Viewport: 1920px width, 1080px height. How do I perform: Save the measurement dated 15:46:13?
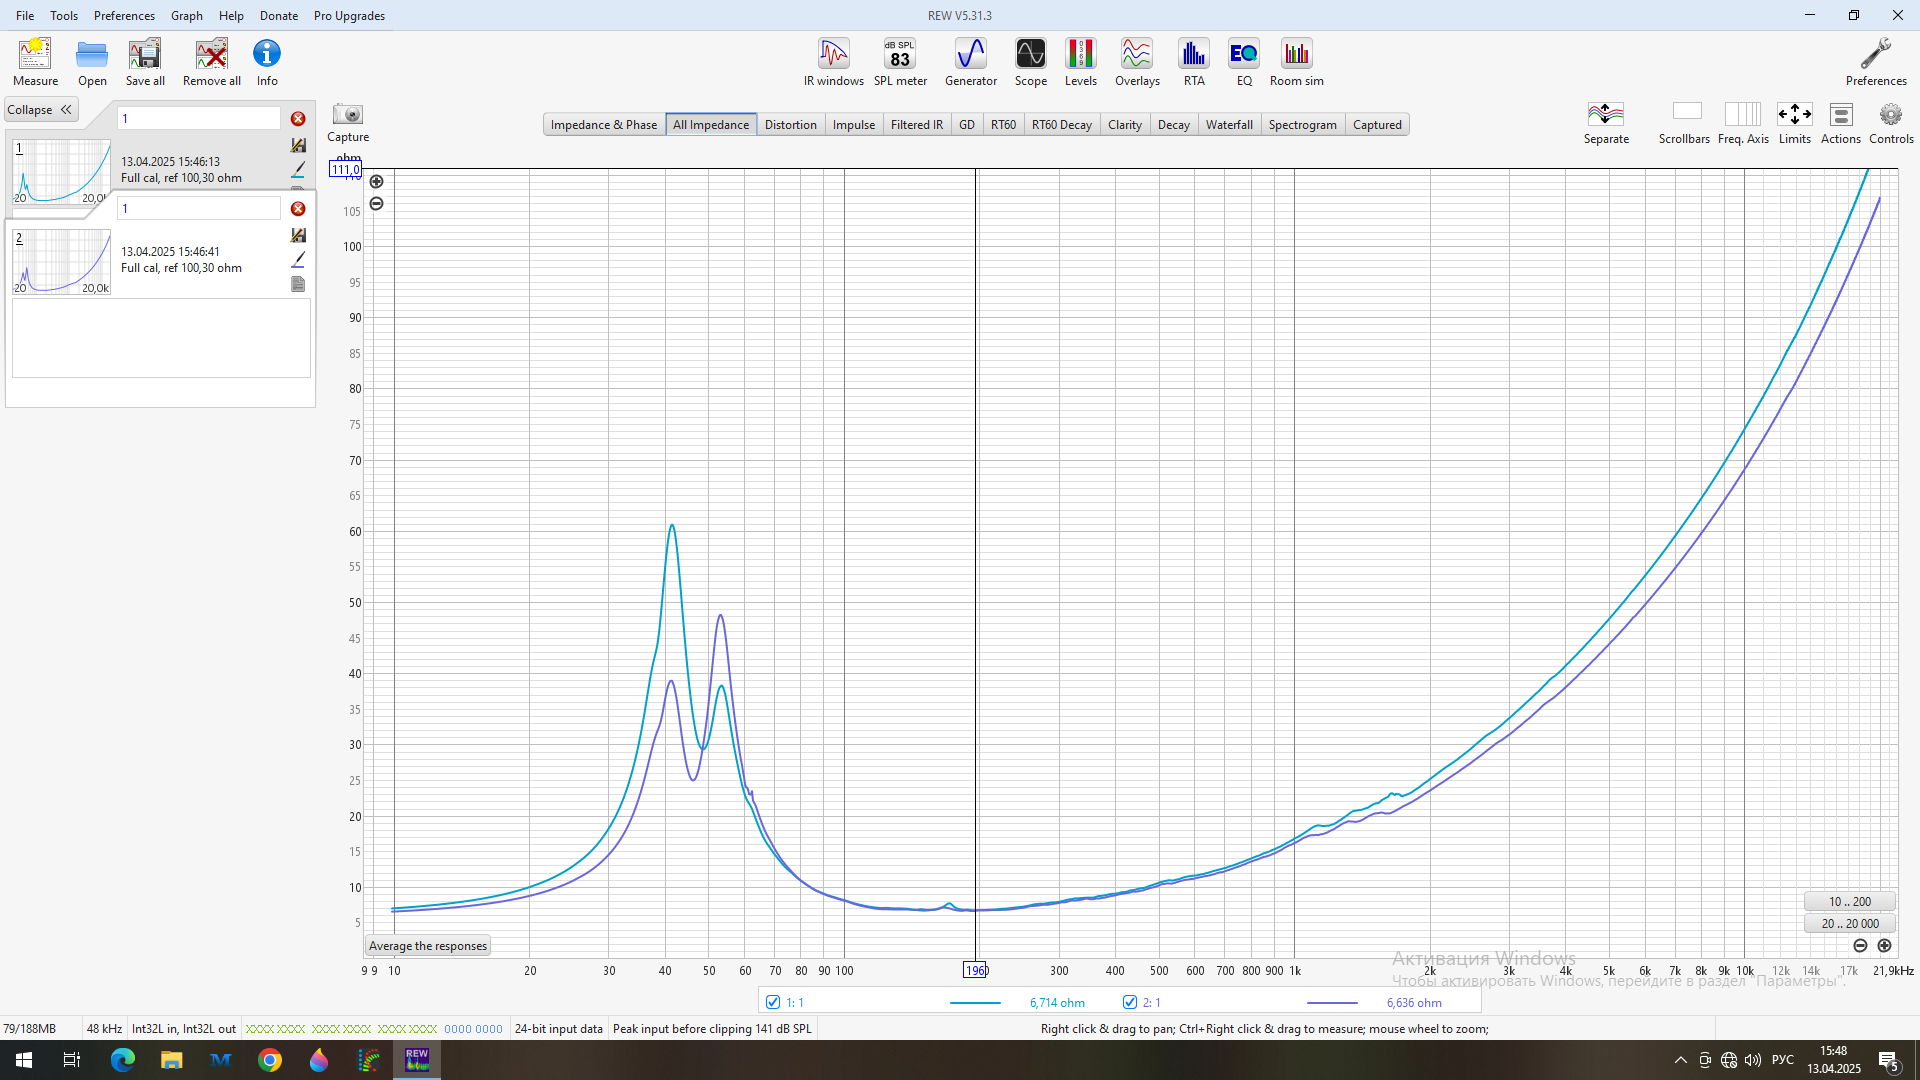pyautogui.click(x=298, y=145)
